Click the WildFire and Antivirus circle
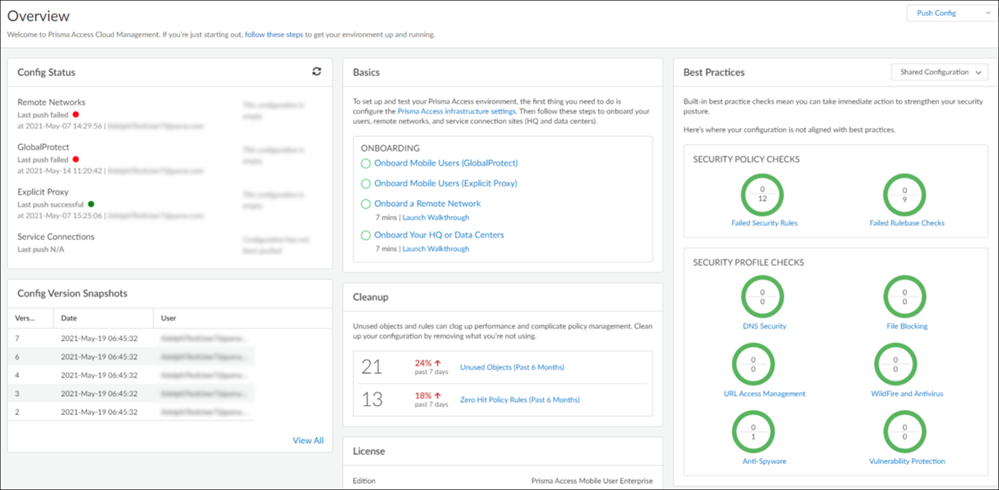Image resolution: width=999 pixels, height=490 pixels. [907, 364]
